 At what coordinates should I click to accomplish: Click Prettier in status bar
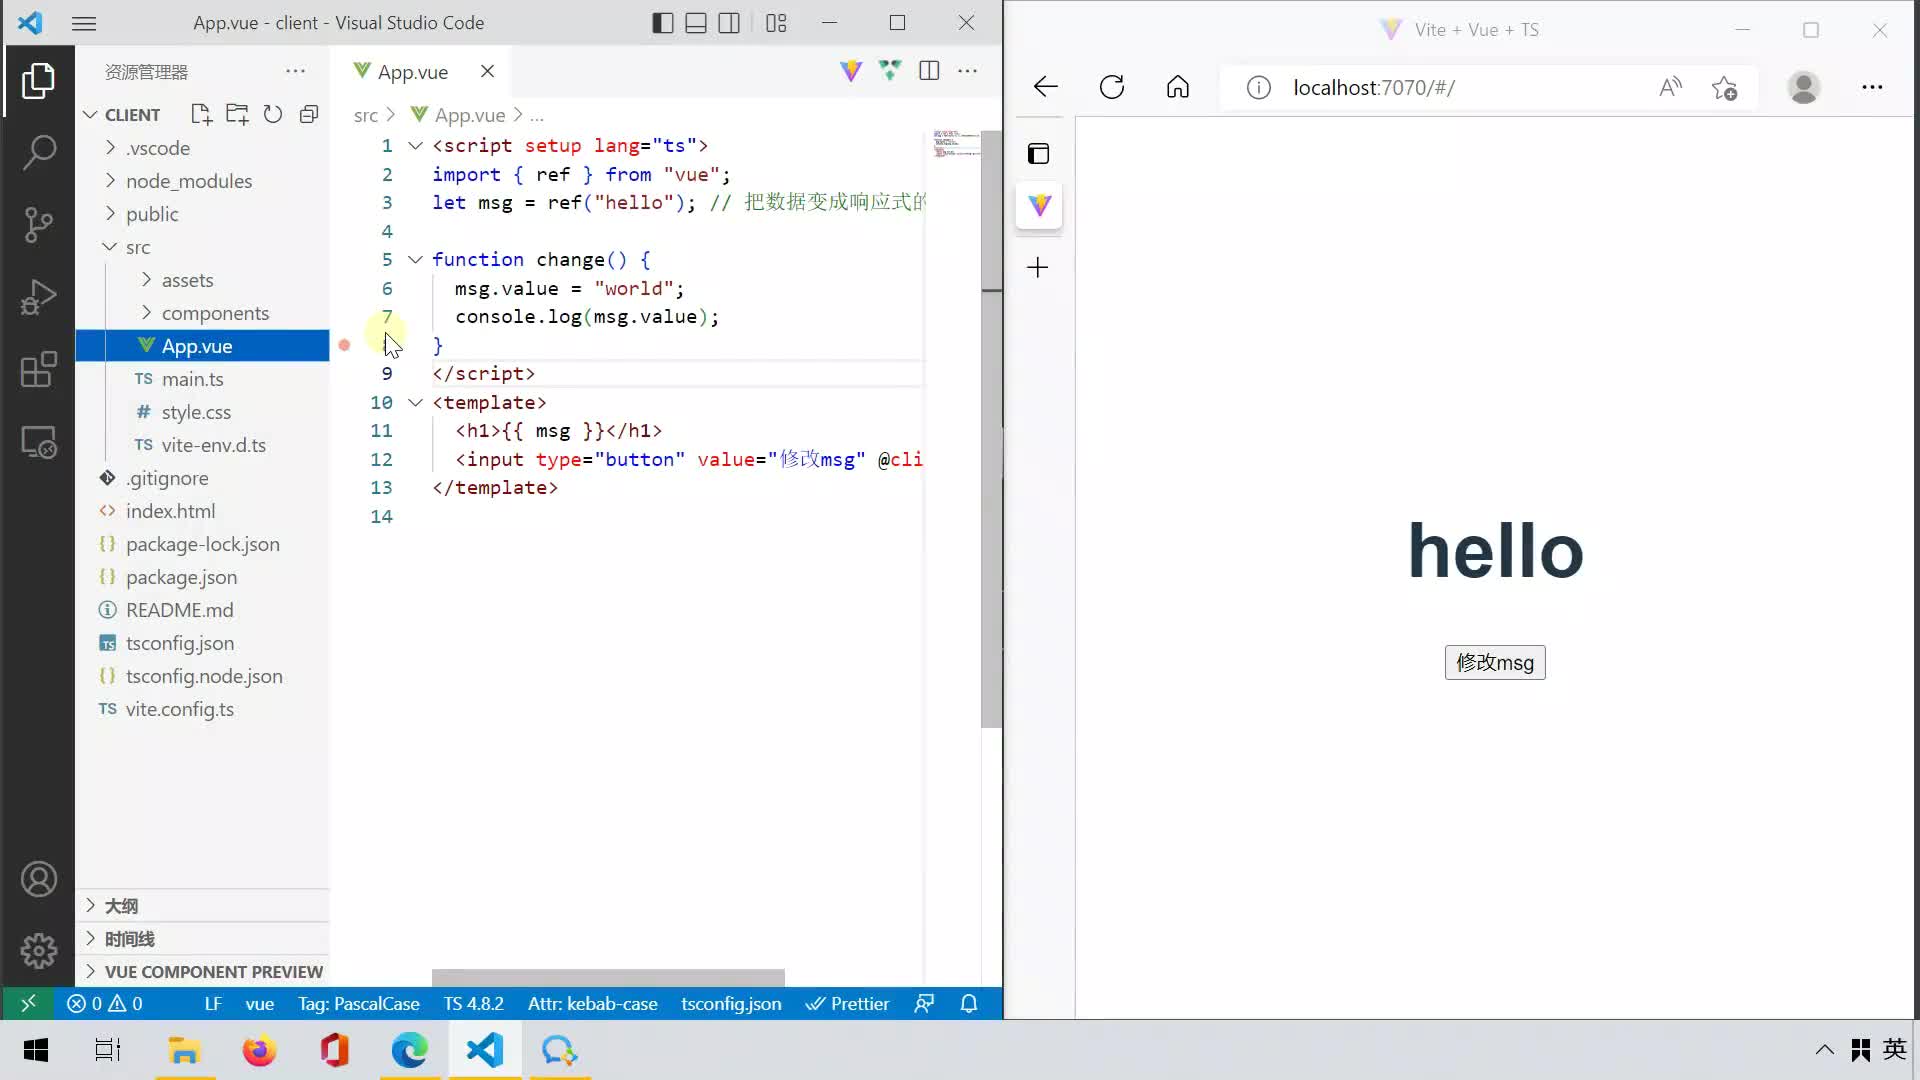847,1004
